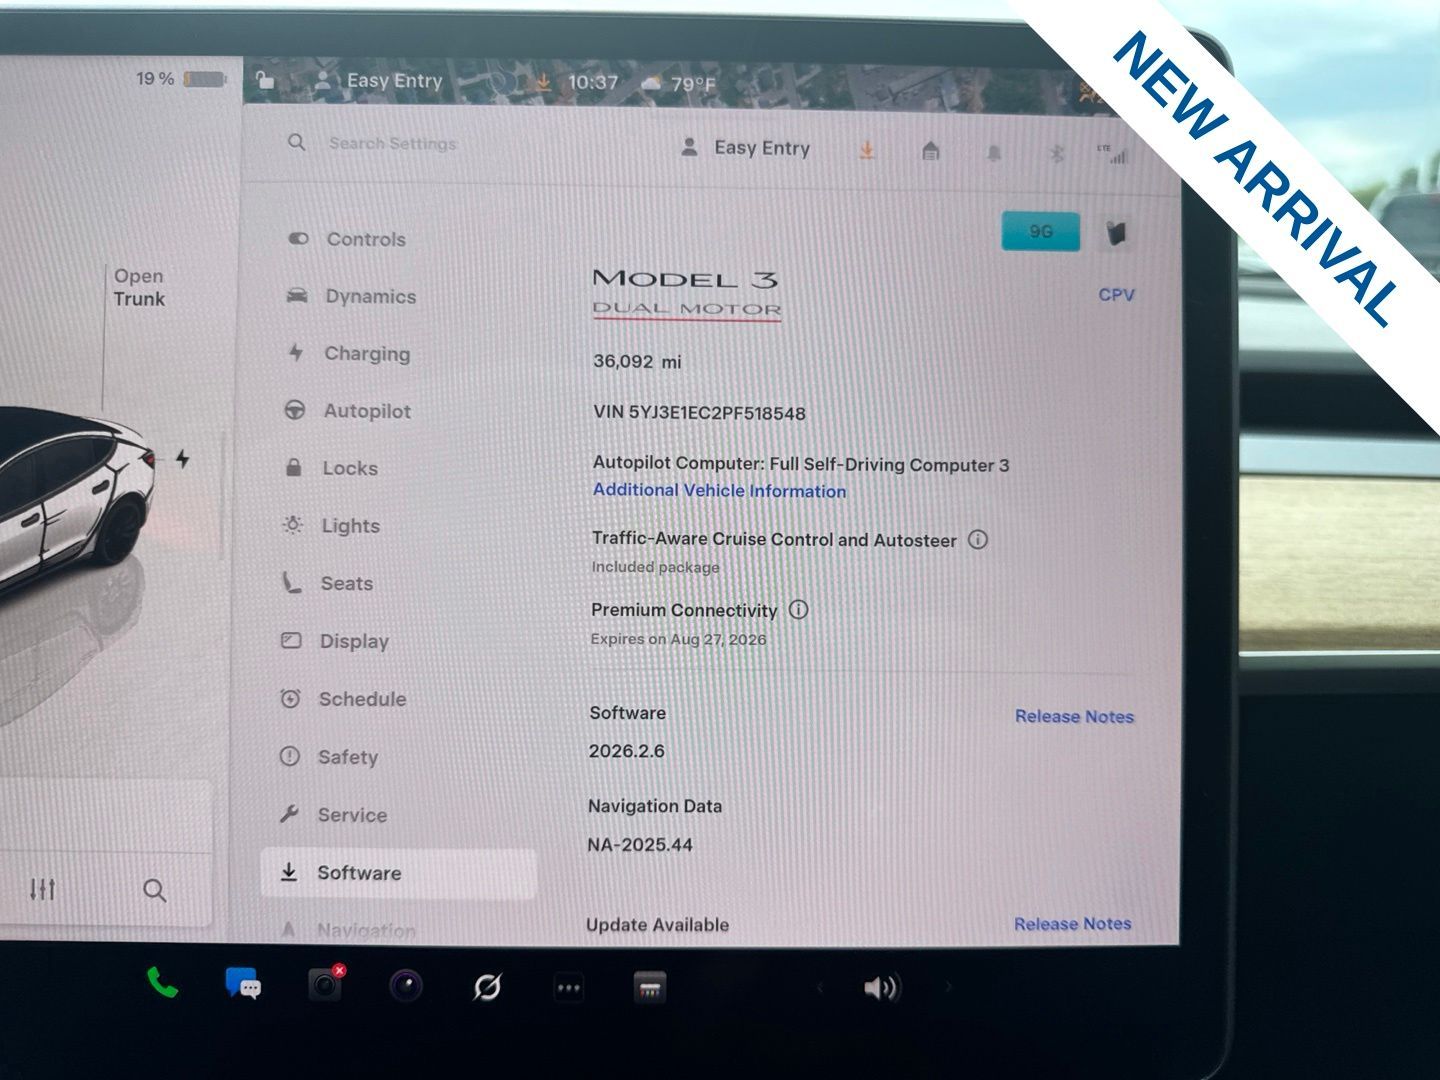Open quick controls sliders icon on left panel

click(x=42, y=889)
